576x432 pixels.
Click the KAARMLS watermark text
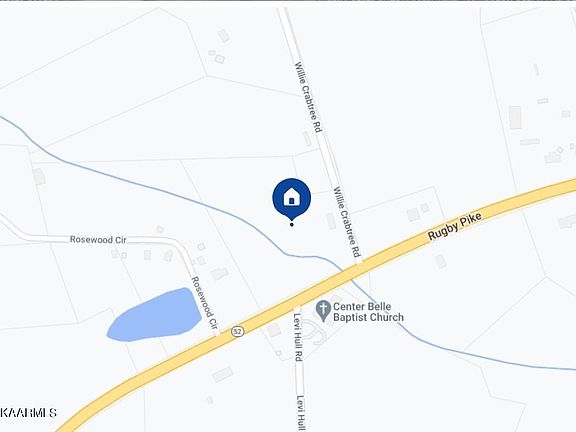(28, 413)
